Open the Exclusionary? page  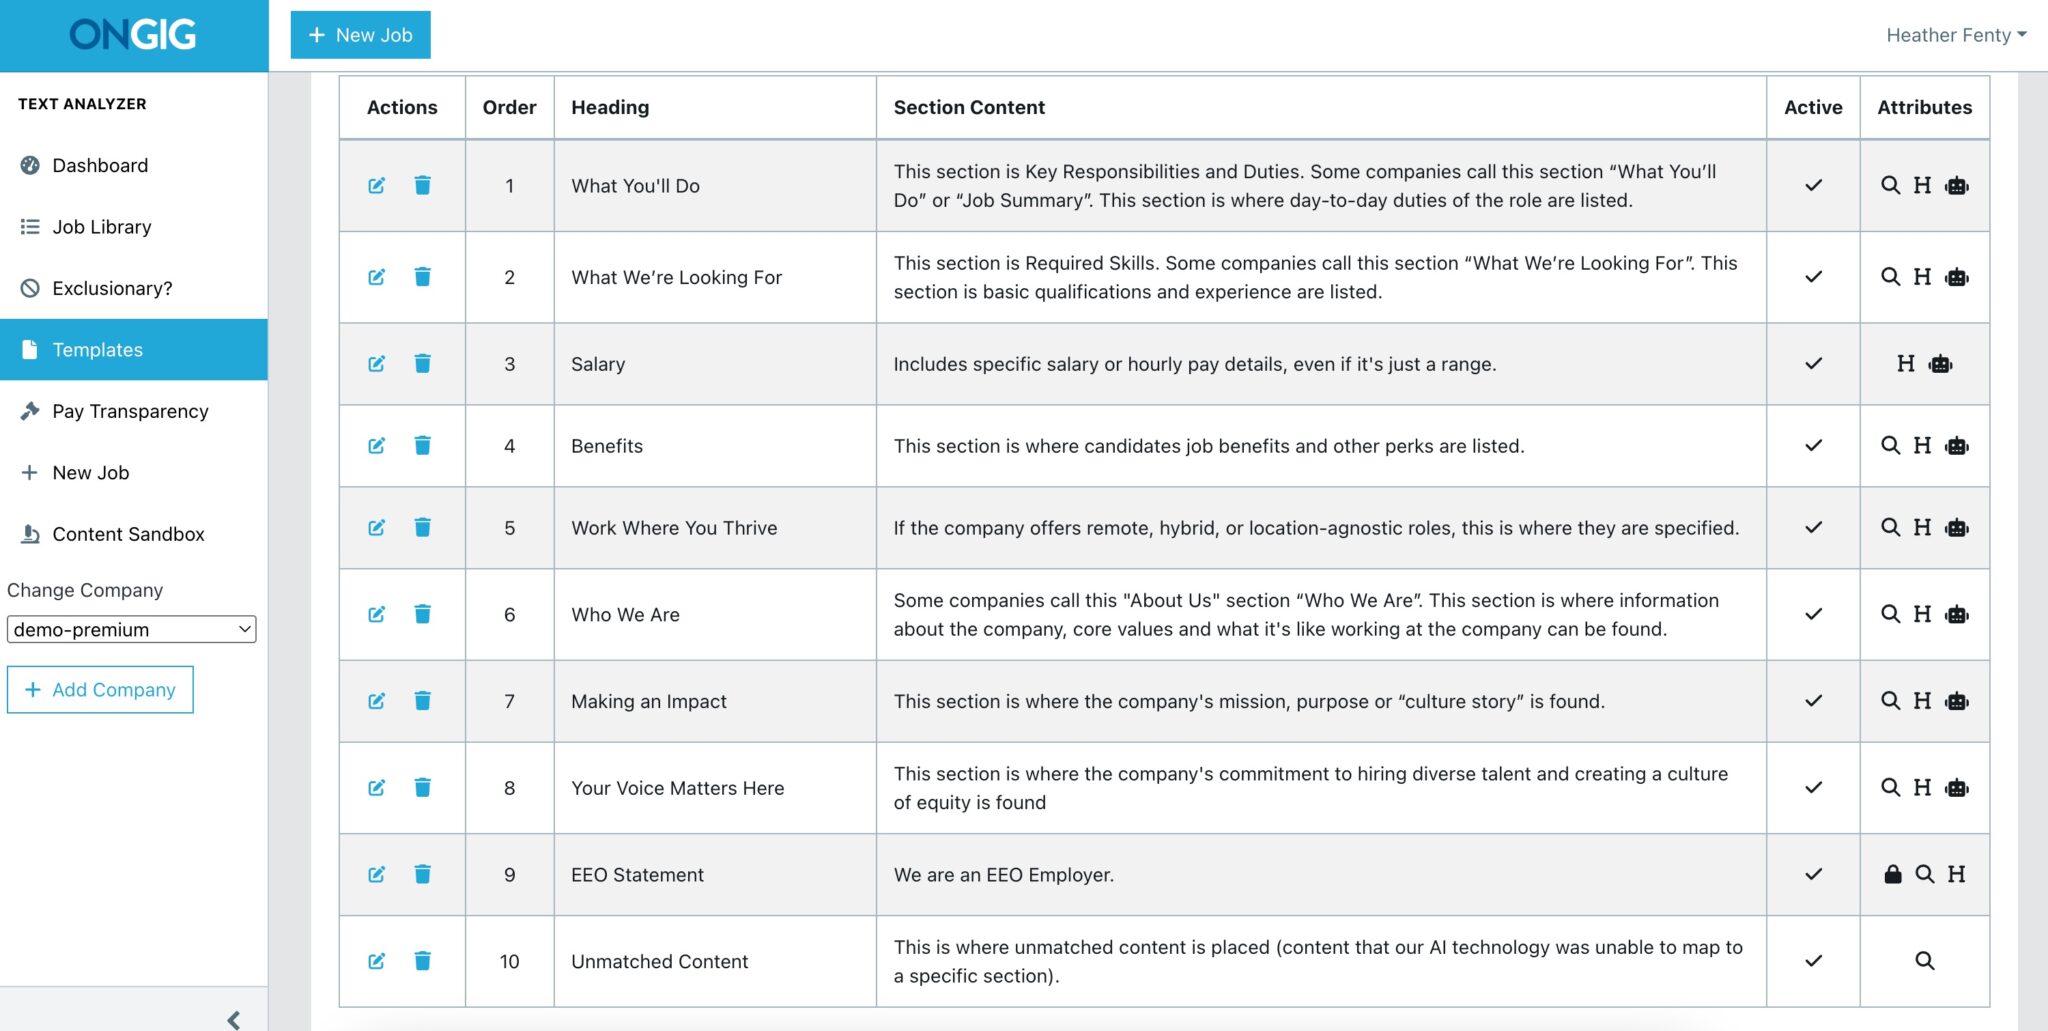click(113, 288)
